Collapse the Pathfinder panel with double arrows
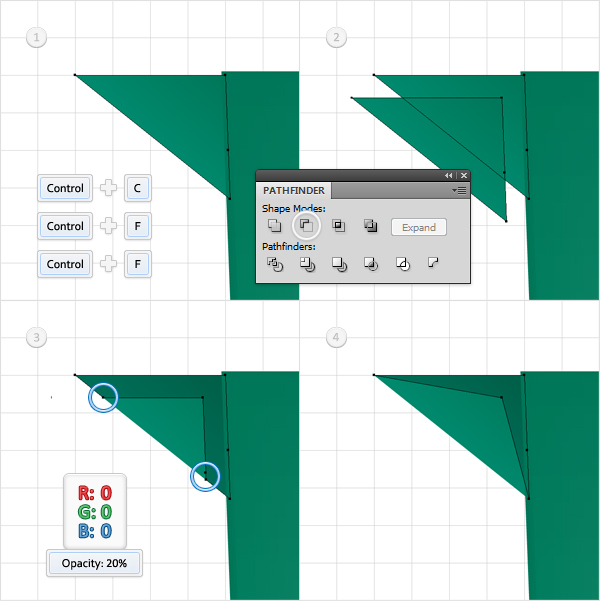Screen dimensions: 600x601 pos(448,176)
